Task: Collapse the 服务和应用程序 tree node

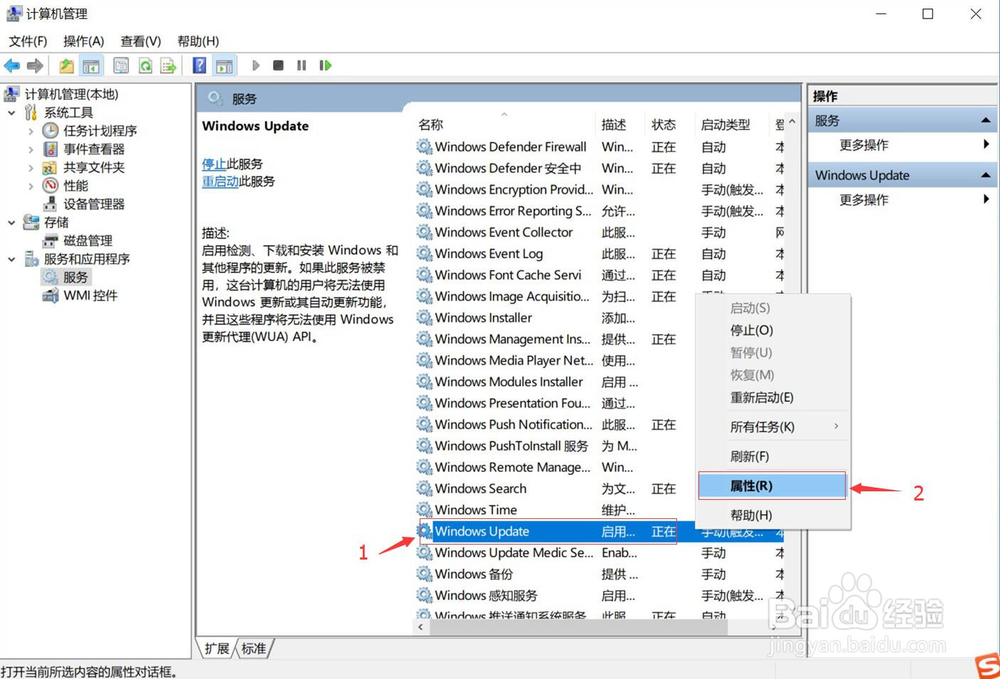Action: point(11,259)
